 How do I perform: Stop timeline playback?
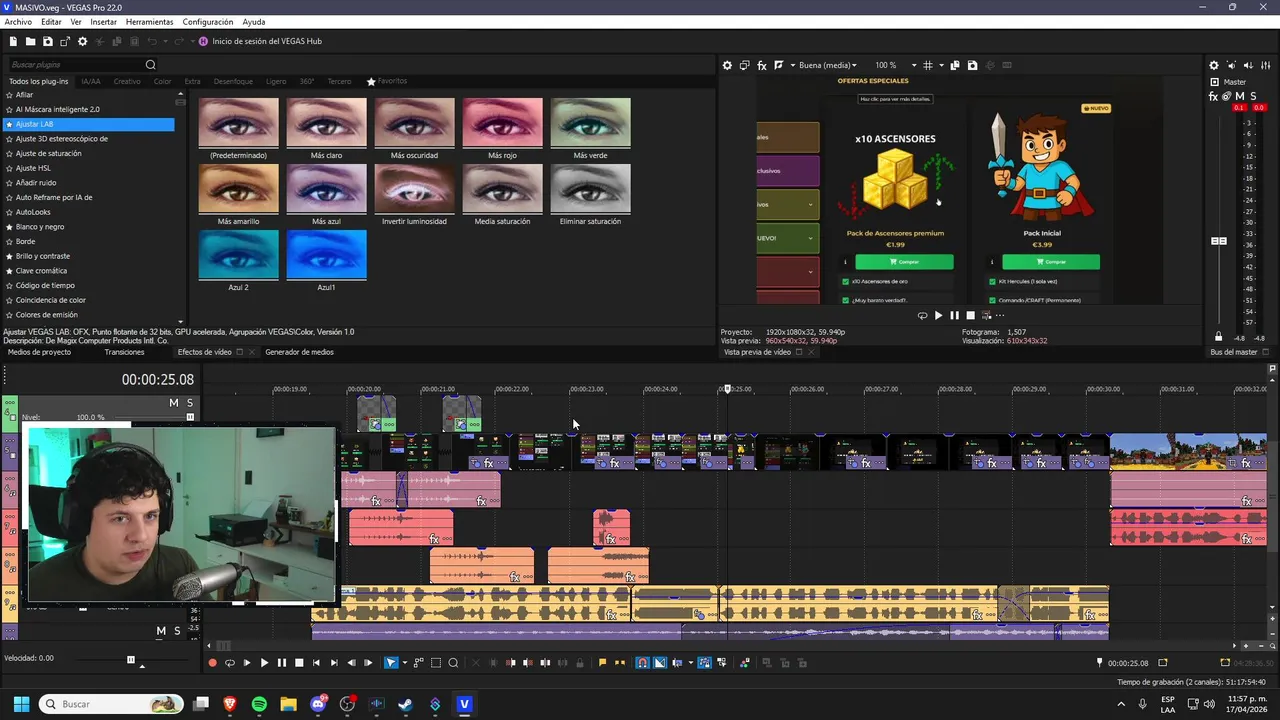click(x=299, y=663)
